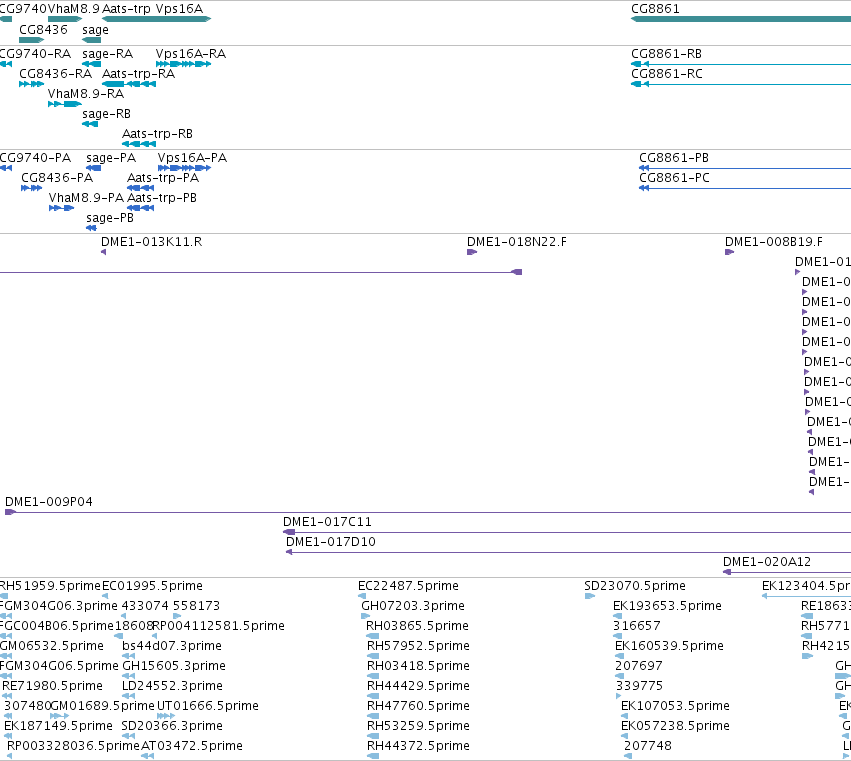The width and height of the screenshot is (851, 761).
Task: Select the CG9740-PA protein label
Action: [x=35, y=158]
